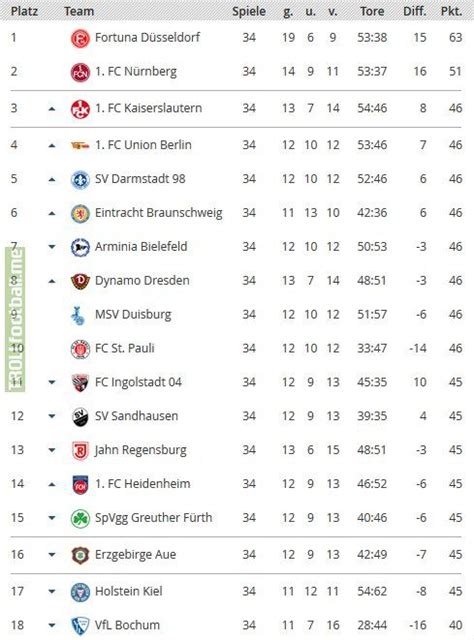Click the Union Berlin team logo
Screen dimensions: 474x640
pos(80,145)
